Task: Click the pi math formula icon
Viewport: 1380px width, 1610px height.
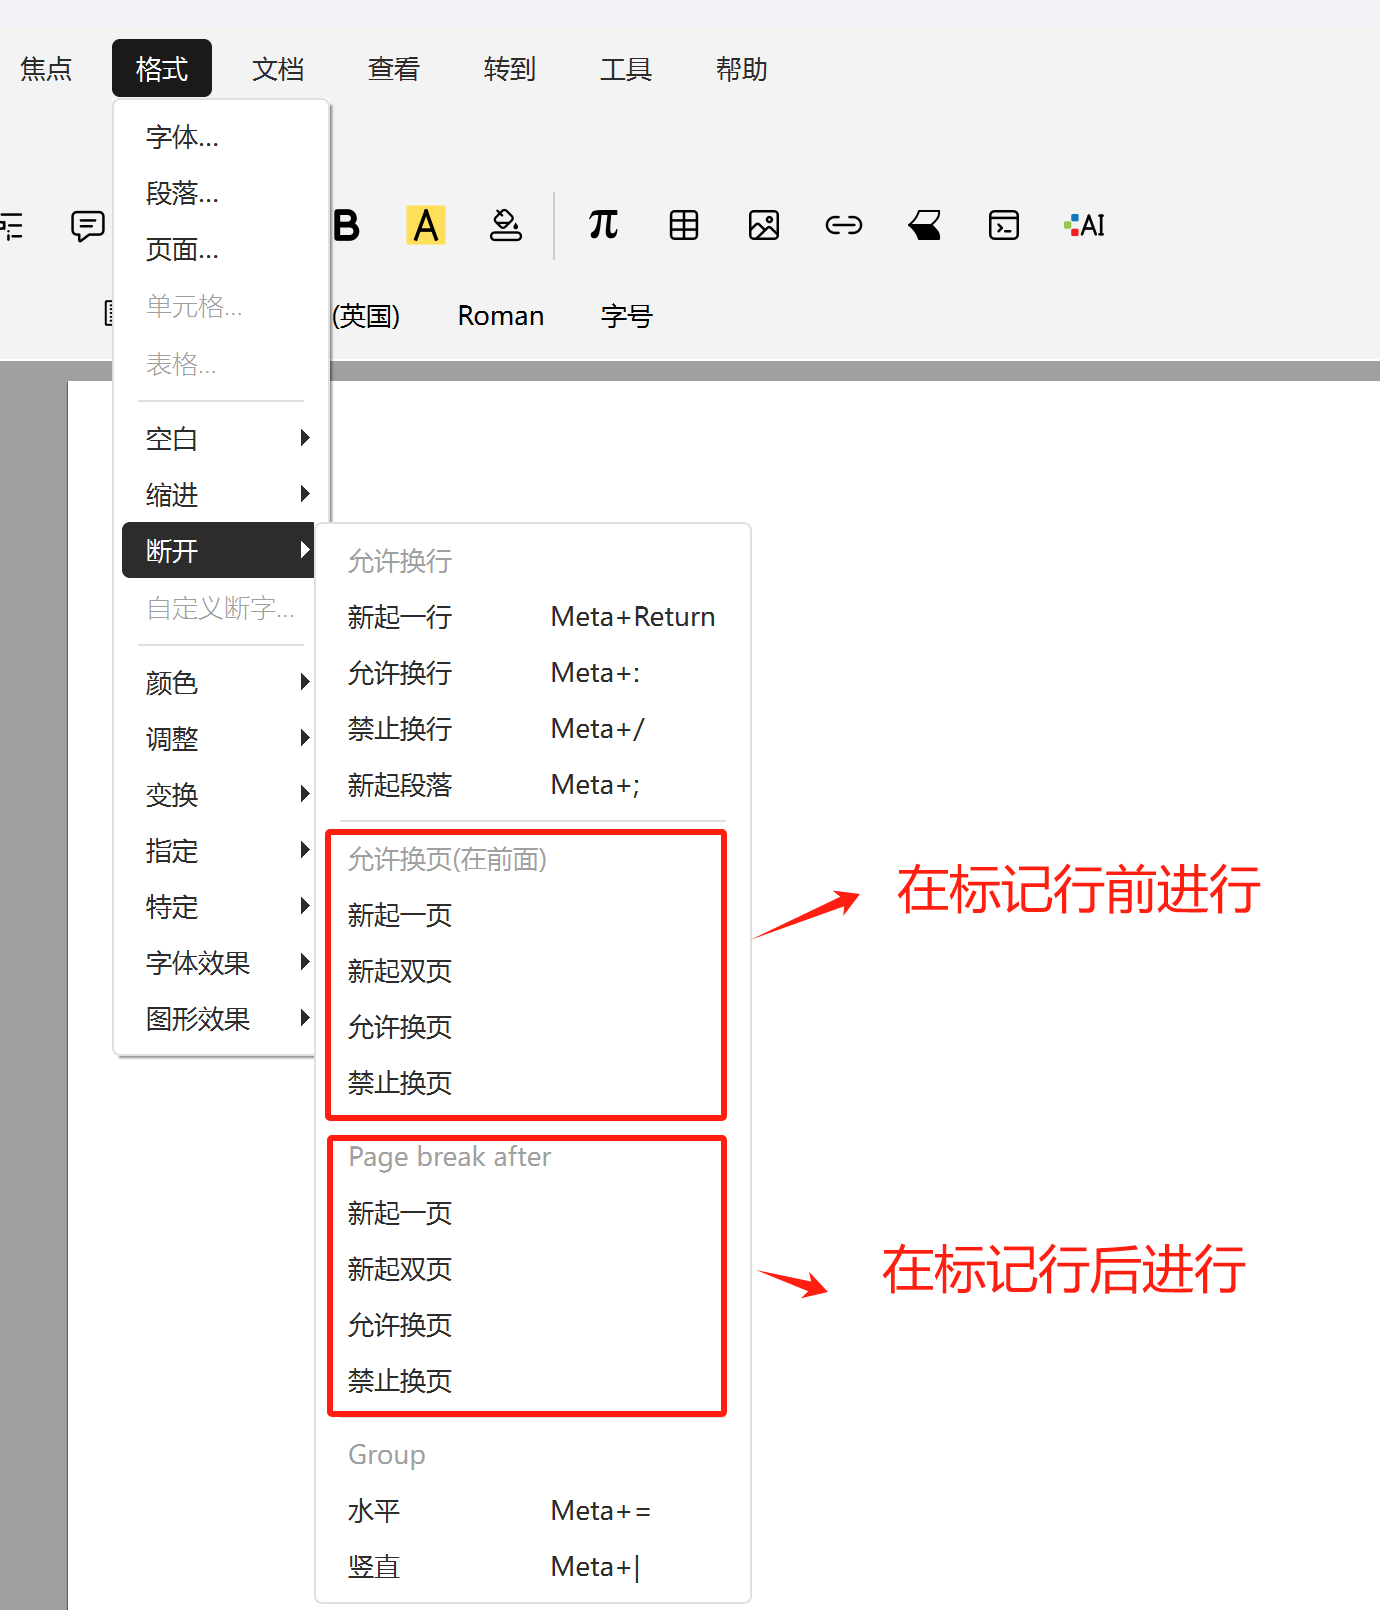Action: pyautogui.click(x=603, y=226)
